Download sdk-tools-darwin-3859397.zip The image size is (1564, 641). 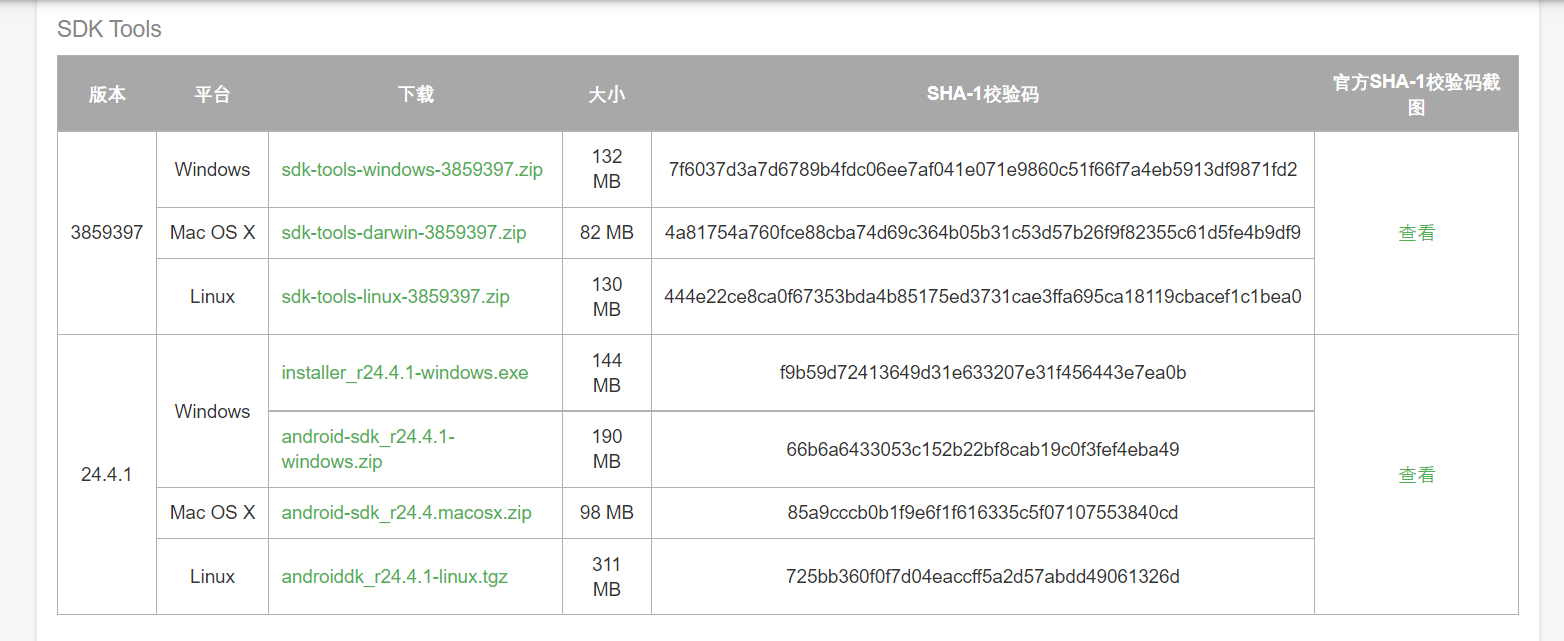pyautogui.click(x=404, y=232)
